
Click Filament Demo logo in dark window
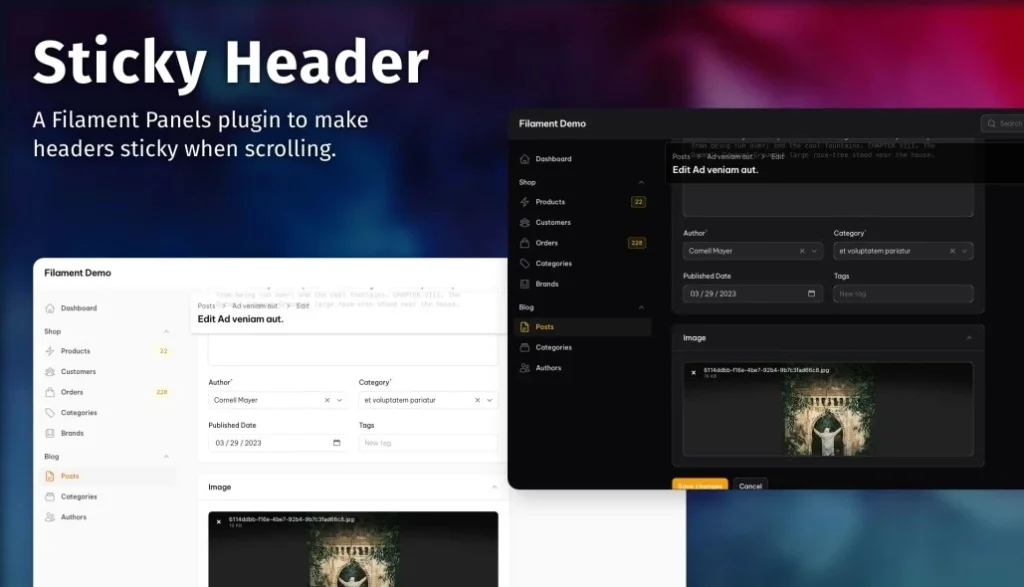(x=552, y=123)
